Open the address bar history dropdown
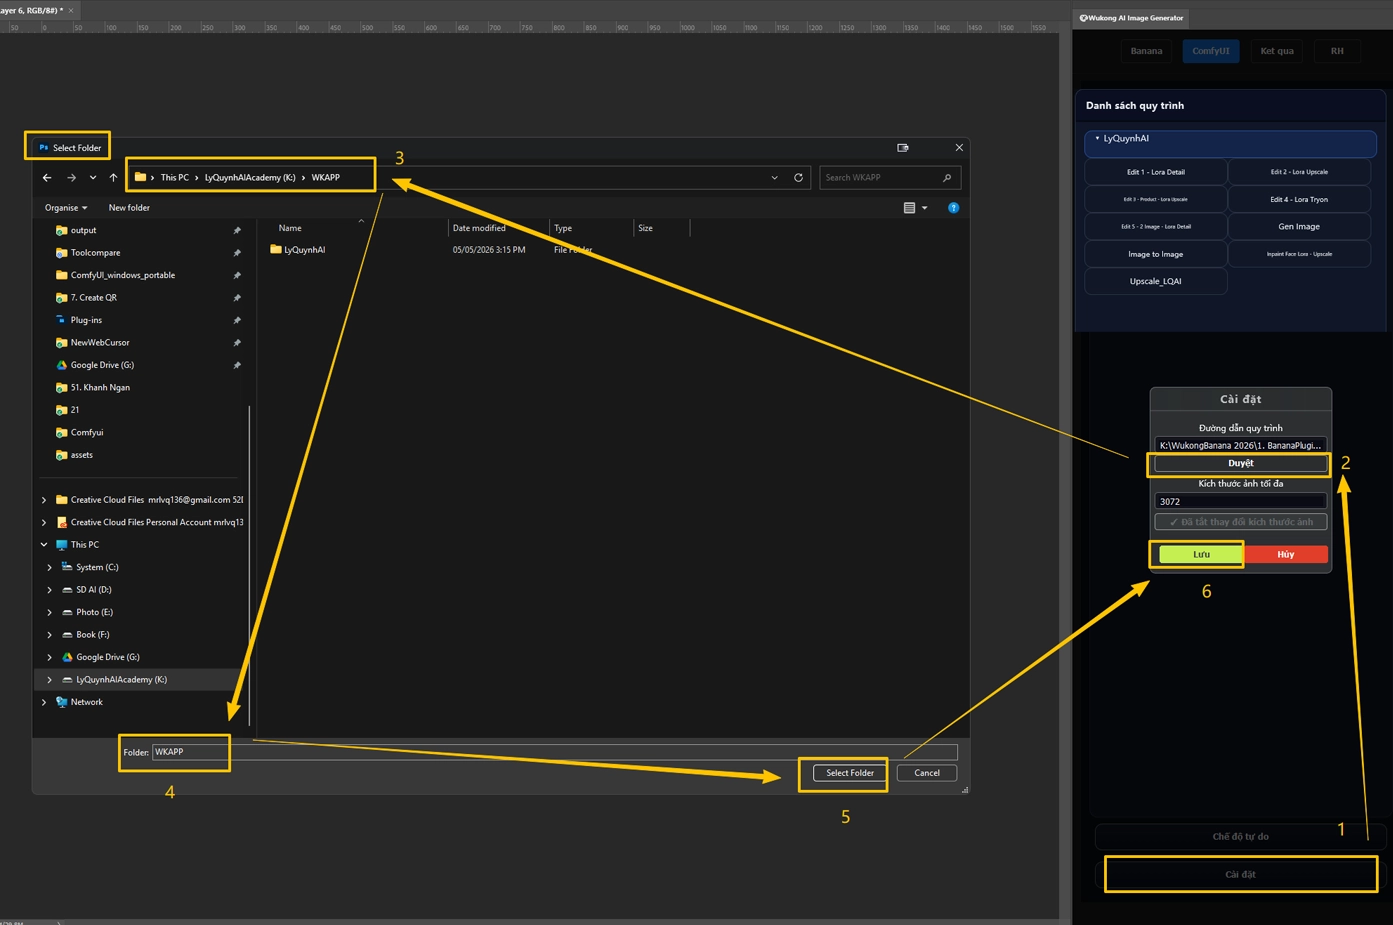 (x=774, y=178)
